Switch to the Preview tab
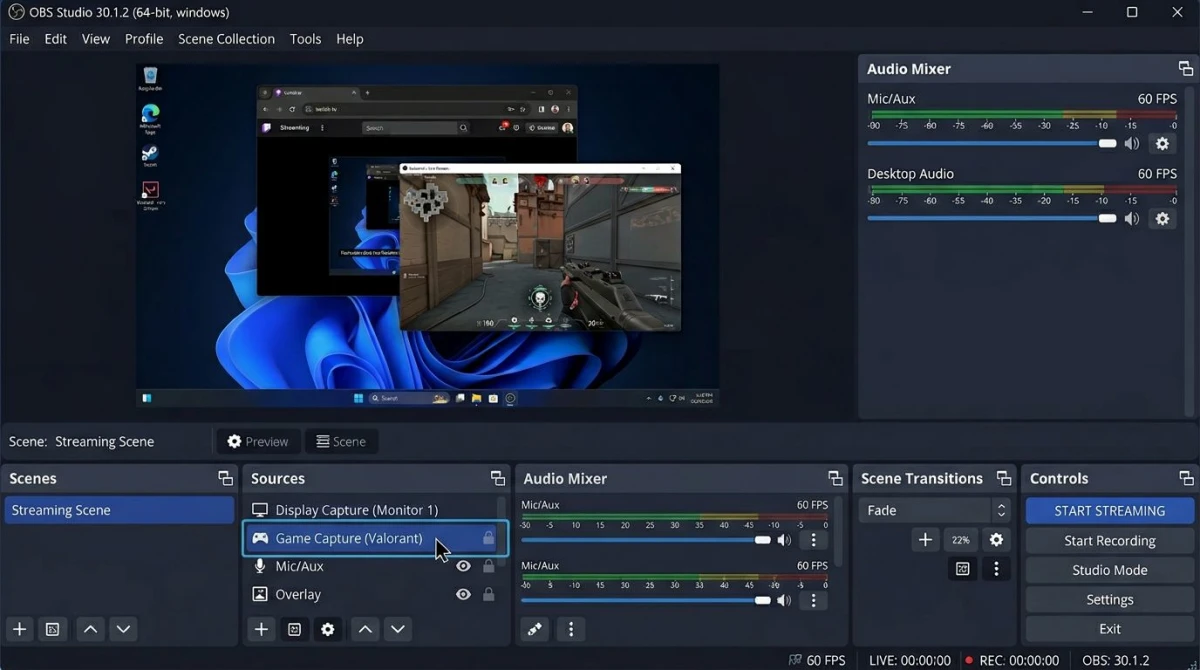This screenshot has width=1200, height=670. point(258,441)
